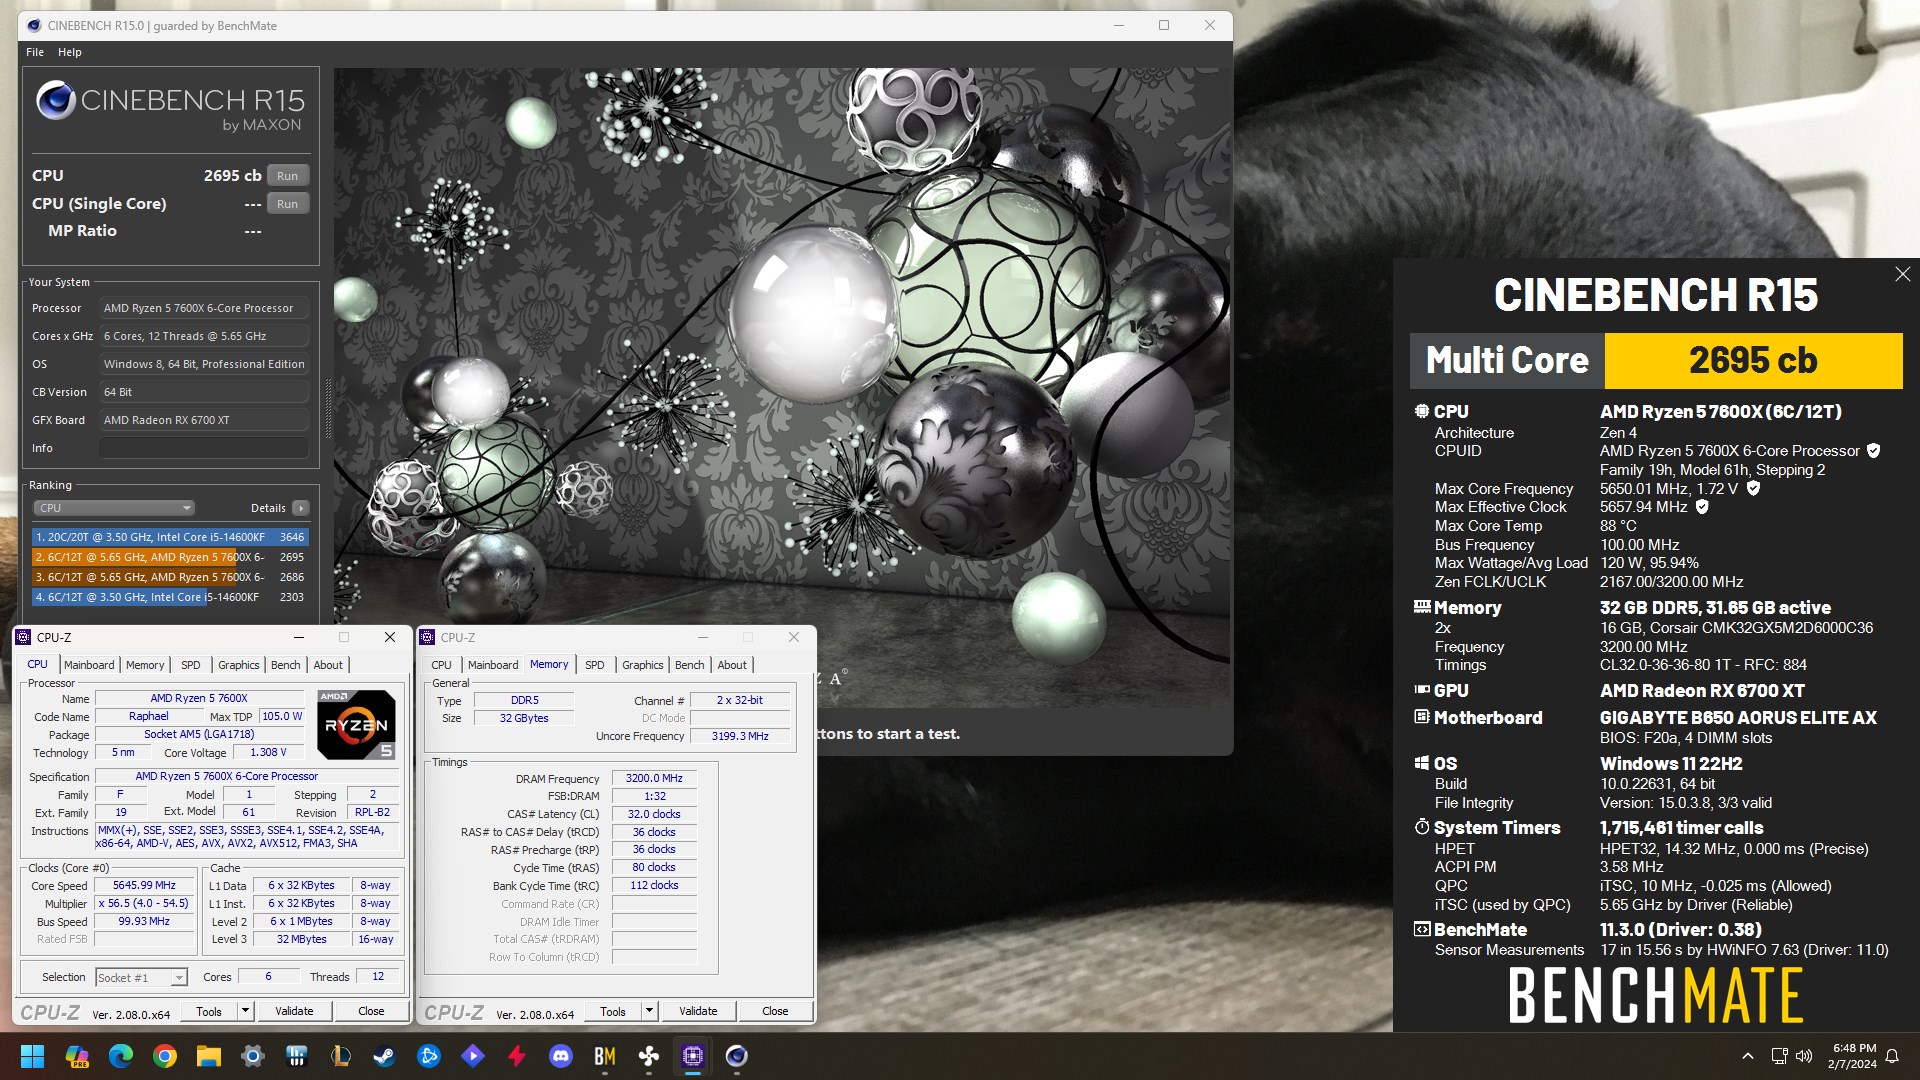
Task: Select the 6C/12T i5-14600KF 2303 ranking row
Action: 170,597
